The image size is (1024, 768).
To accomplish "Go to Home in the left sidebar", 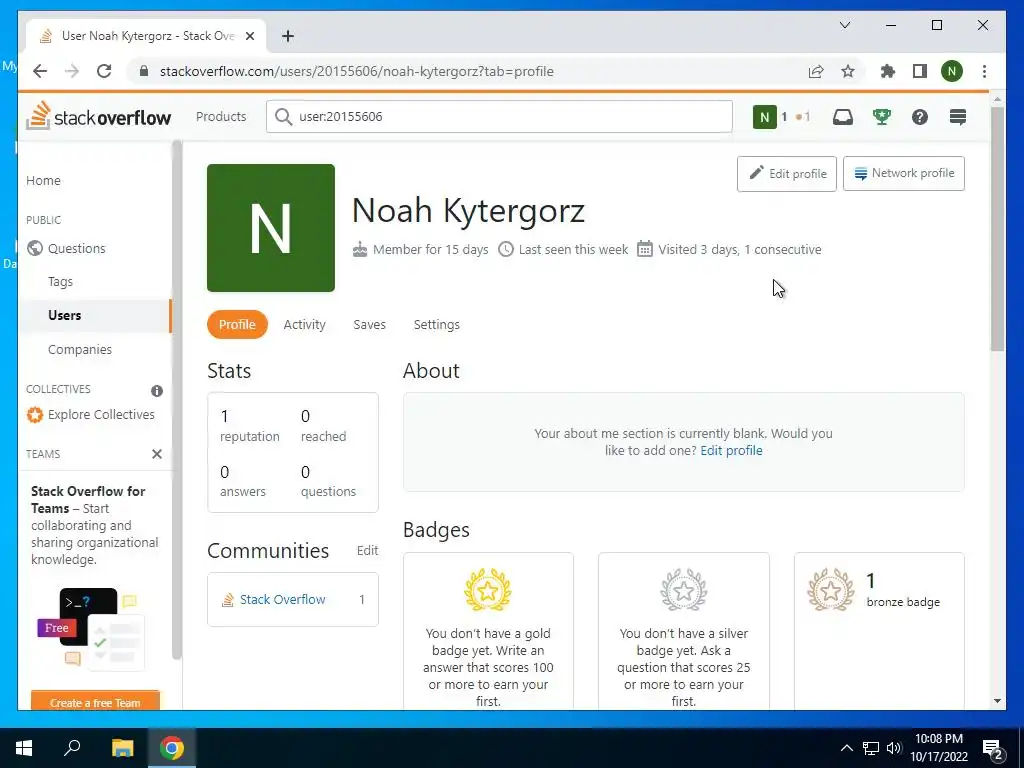I will click(x=44, y=180).
